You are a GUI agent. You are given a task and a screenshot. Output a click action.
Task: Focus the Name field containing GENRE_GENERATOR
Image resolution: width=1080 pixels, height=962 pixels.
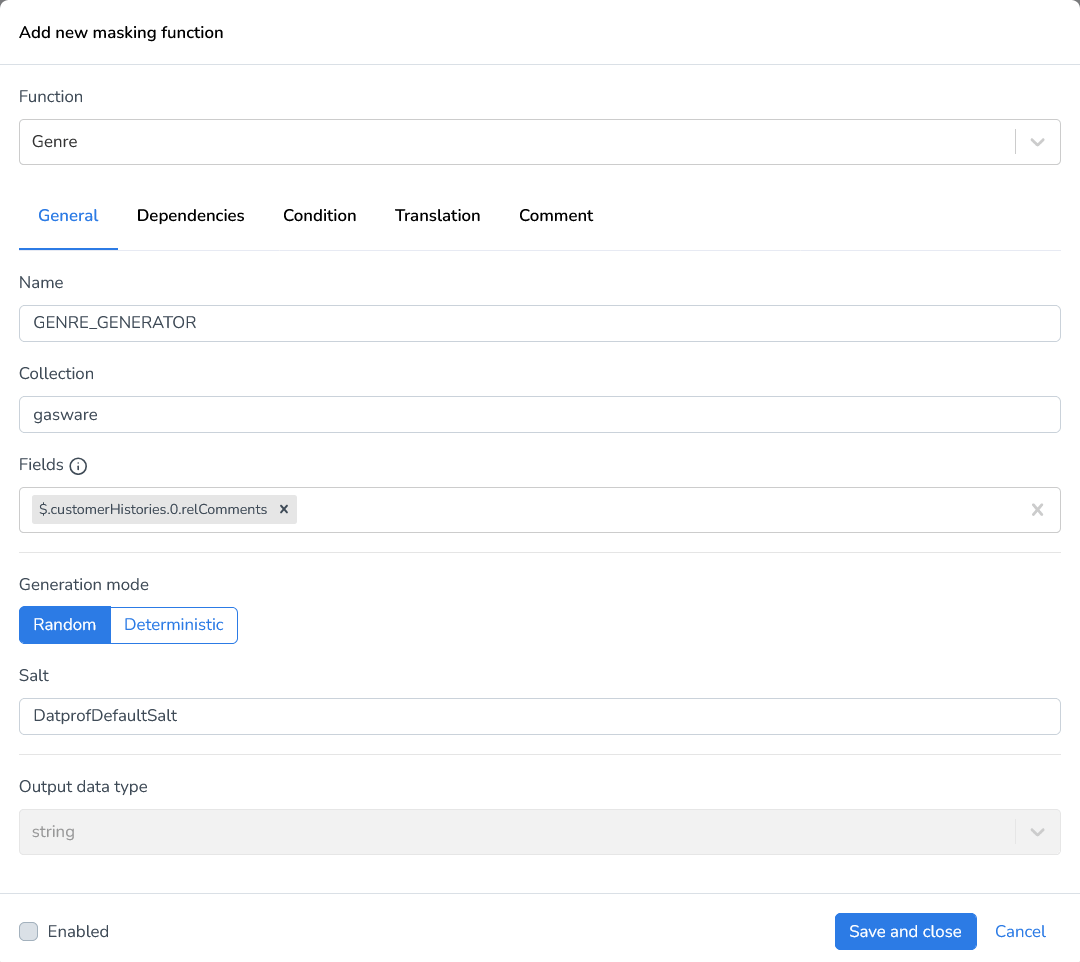click(539, 324)
